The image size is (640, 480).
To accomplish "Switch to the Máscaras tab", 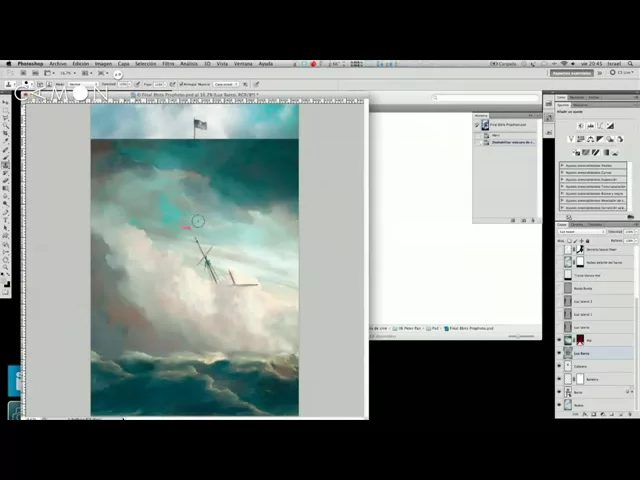I will tap(580, 105).
